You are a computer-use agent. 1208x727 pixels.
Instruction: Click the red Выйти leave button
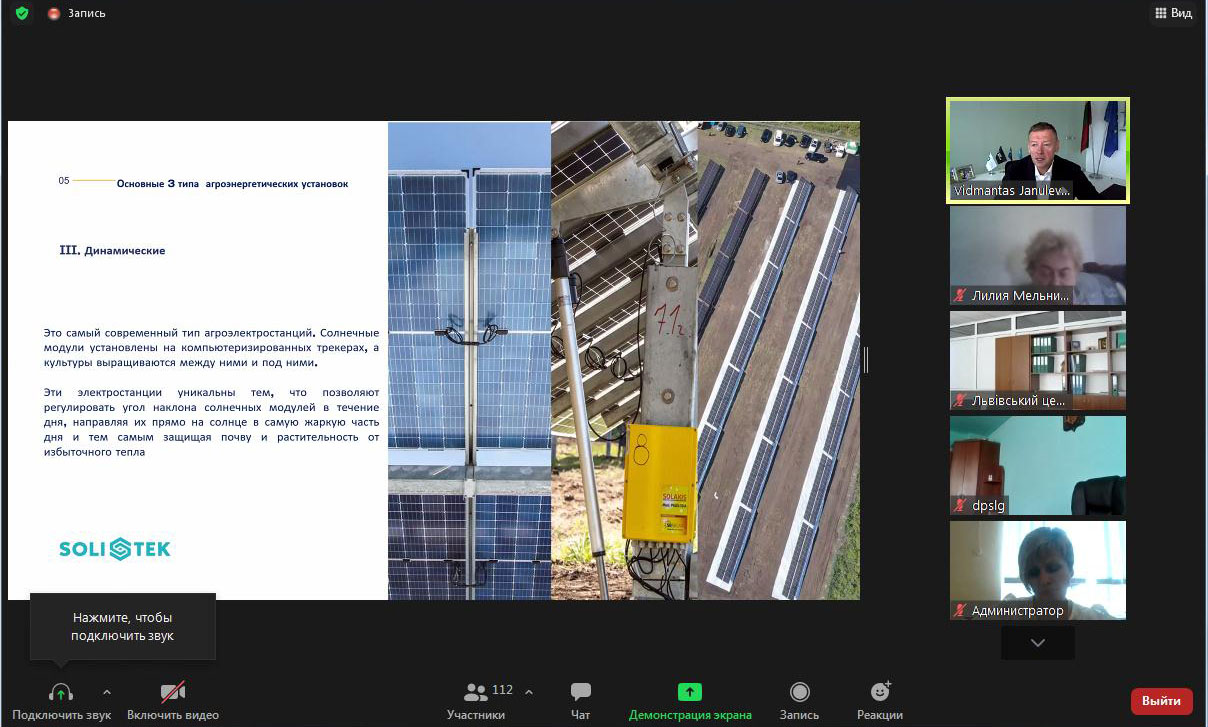tap(1161, 701)
